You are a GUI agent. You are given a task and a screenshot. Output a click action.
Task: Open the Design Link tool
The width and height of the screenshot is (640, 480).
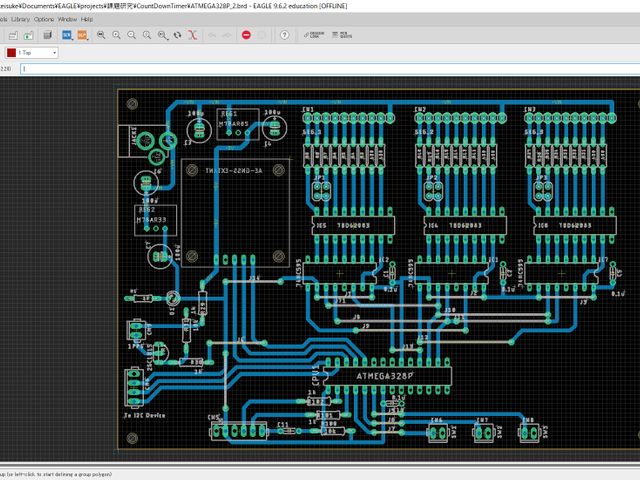(x=314, y=35)
